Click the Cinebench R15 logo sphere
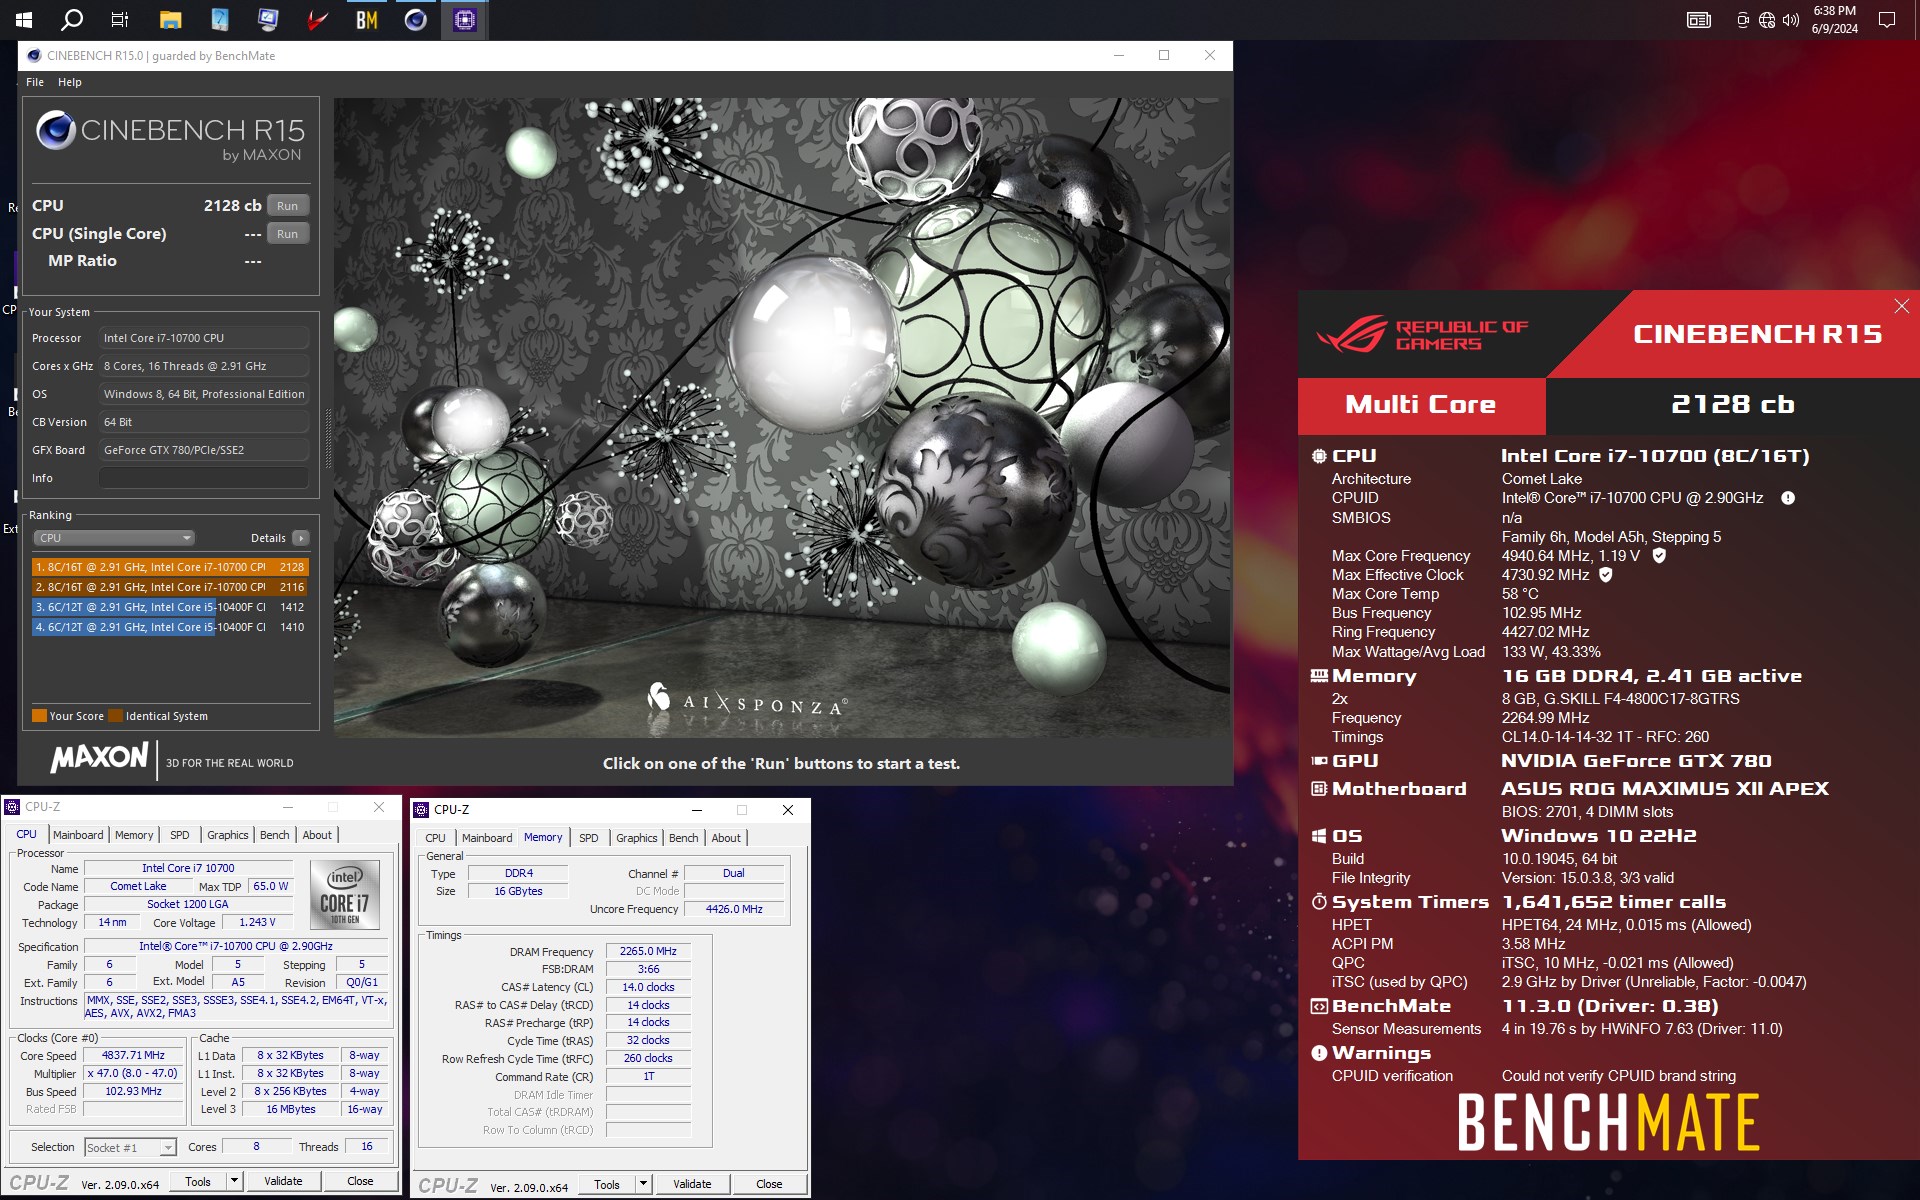The height and width of the screenshot is (1200, 1920). coord(56,130)
